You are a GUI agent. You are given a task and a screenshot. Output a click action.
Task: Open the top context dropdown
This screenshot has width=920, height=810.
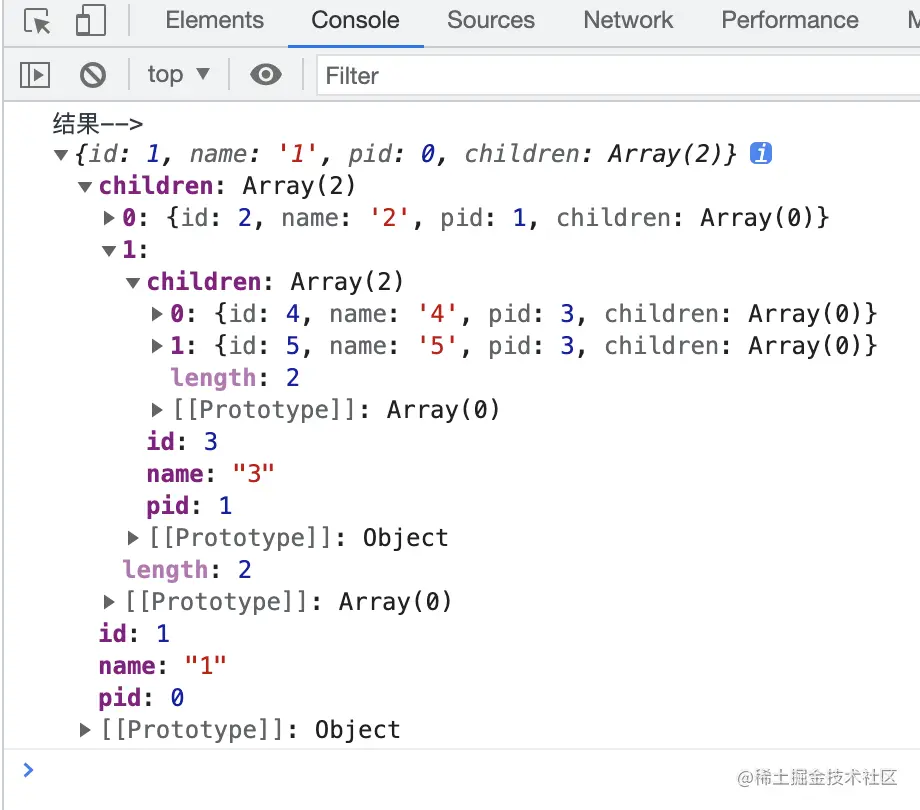[x=178, y=74]
